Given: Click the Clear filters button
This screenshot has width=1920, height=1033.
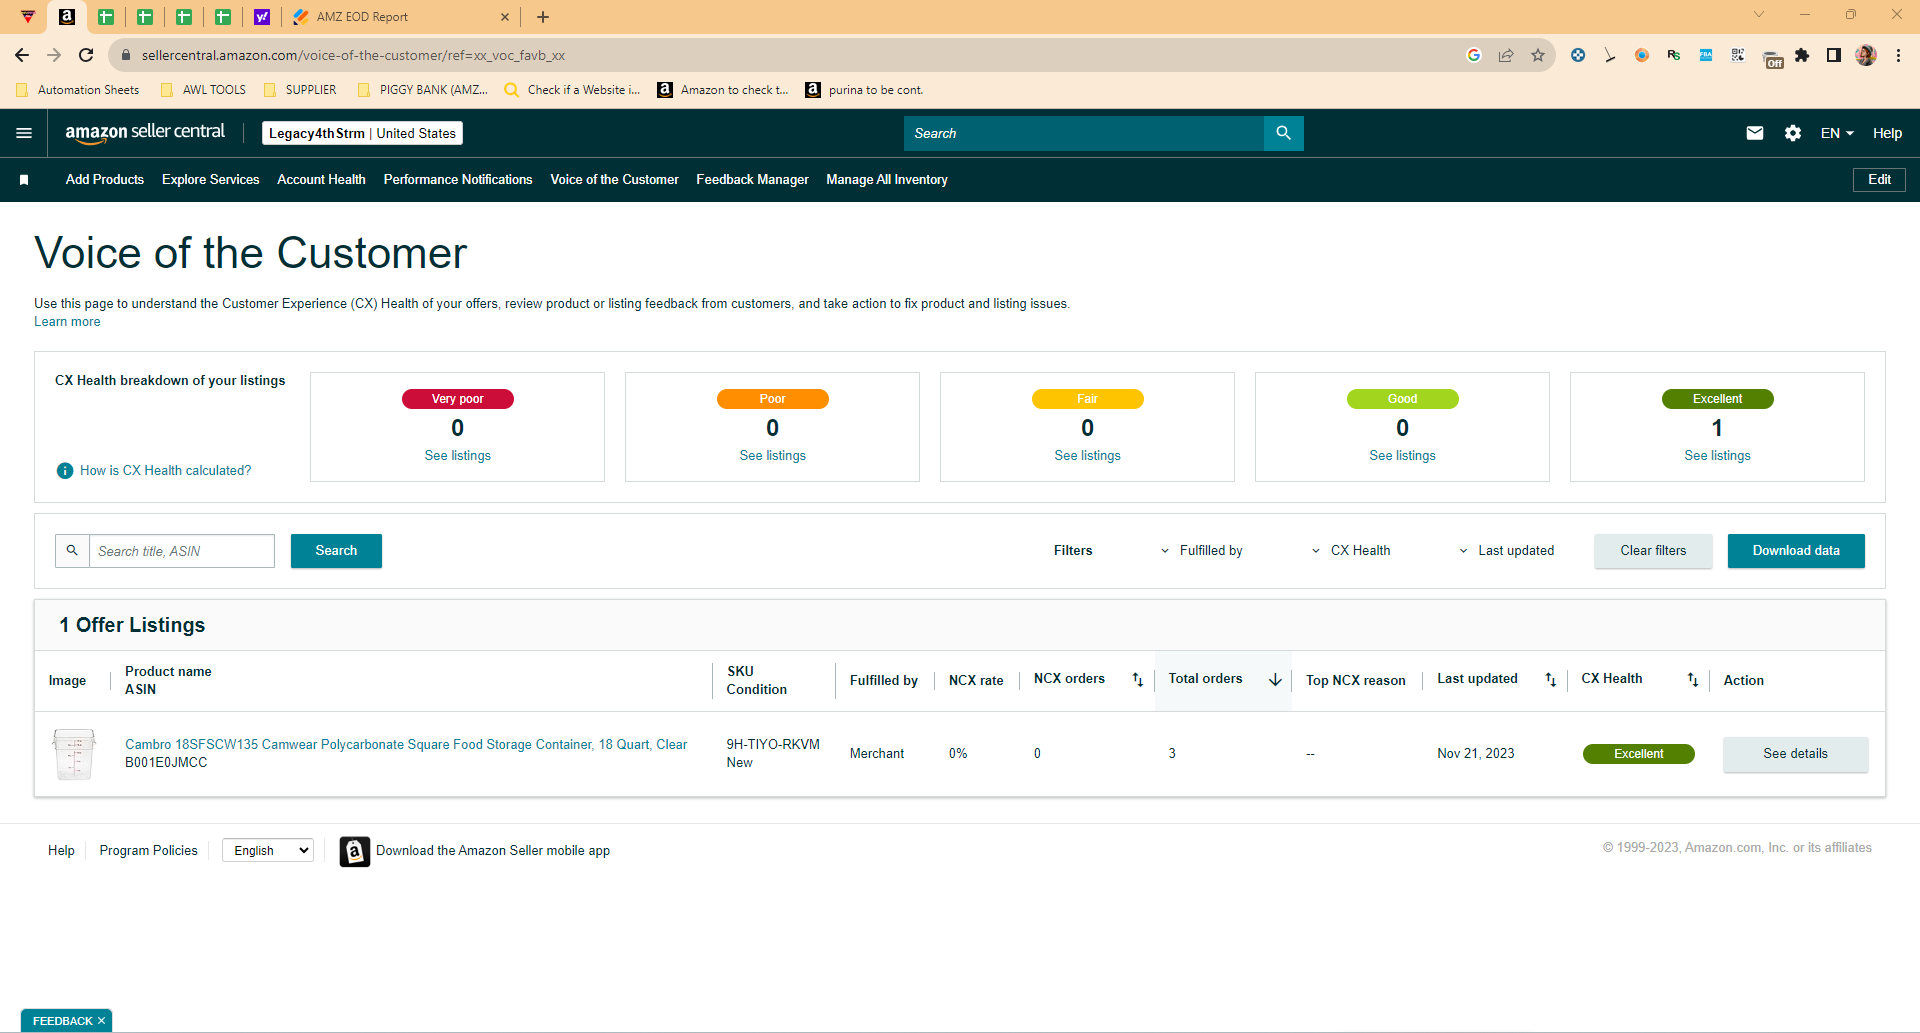Looking at the screenshot, I should (x=1653, y=551).
